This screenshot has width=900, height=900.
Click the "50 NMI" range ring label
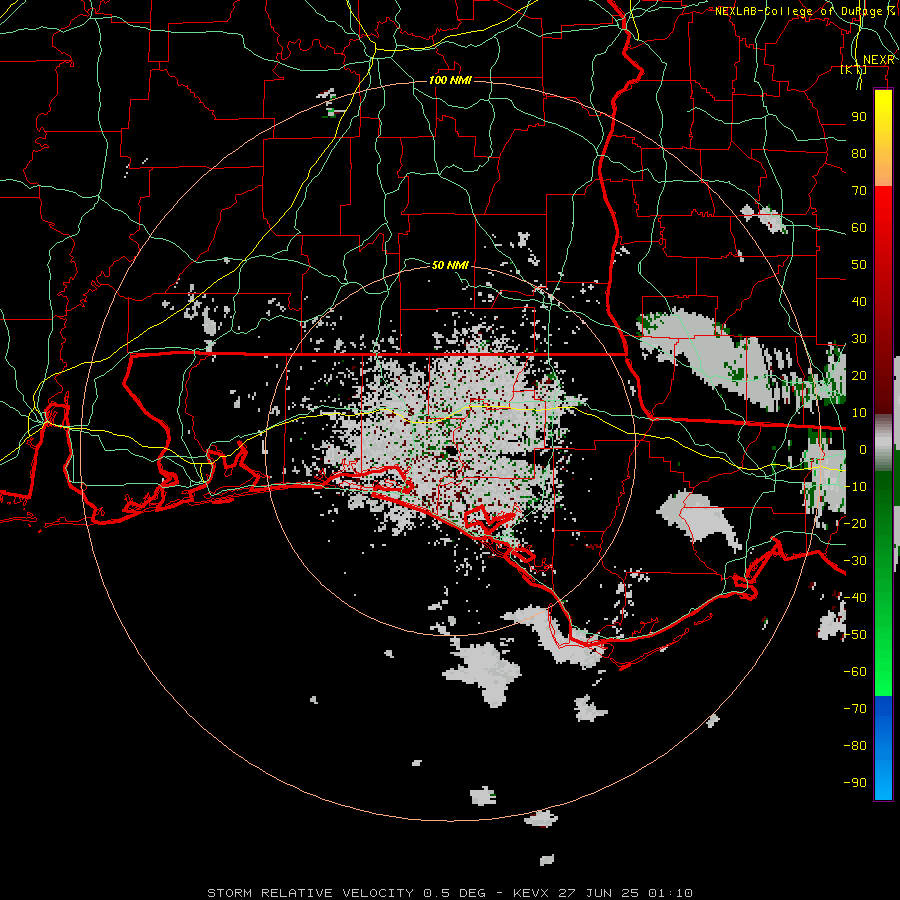(450, 265)
